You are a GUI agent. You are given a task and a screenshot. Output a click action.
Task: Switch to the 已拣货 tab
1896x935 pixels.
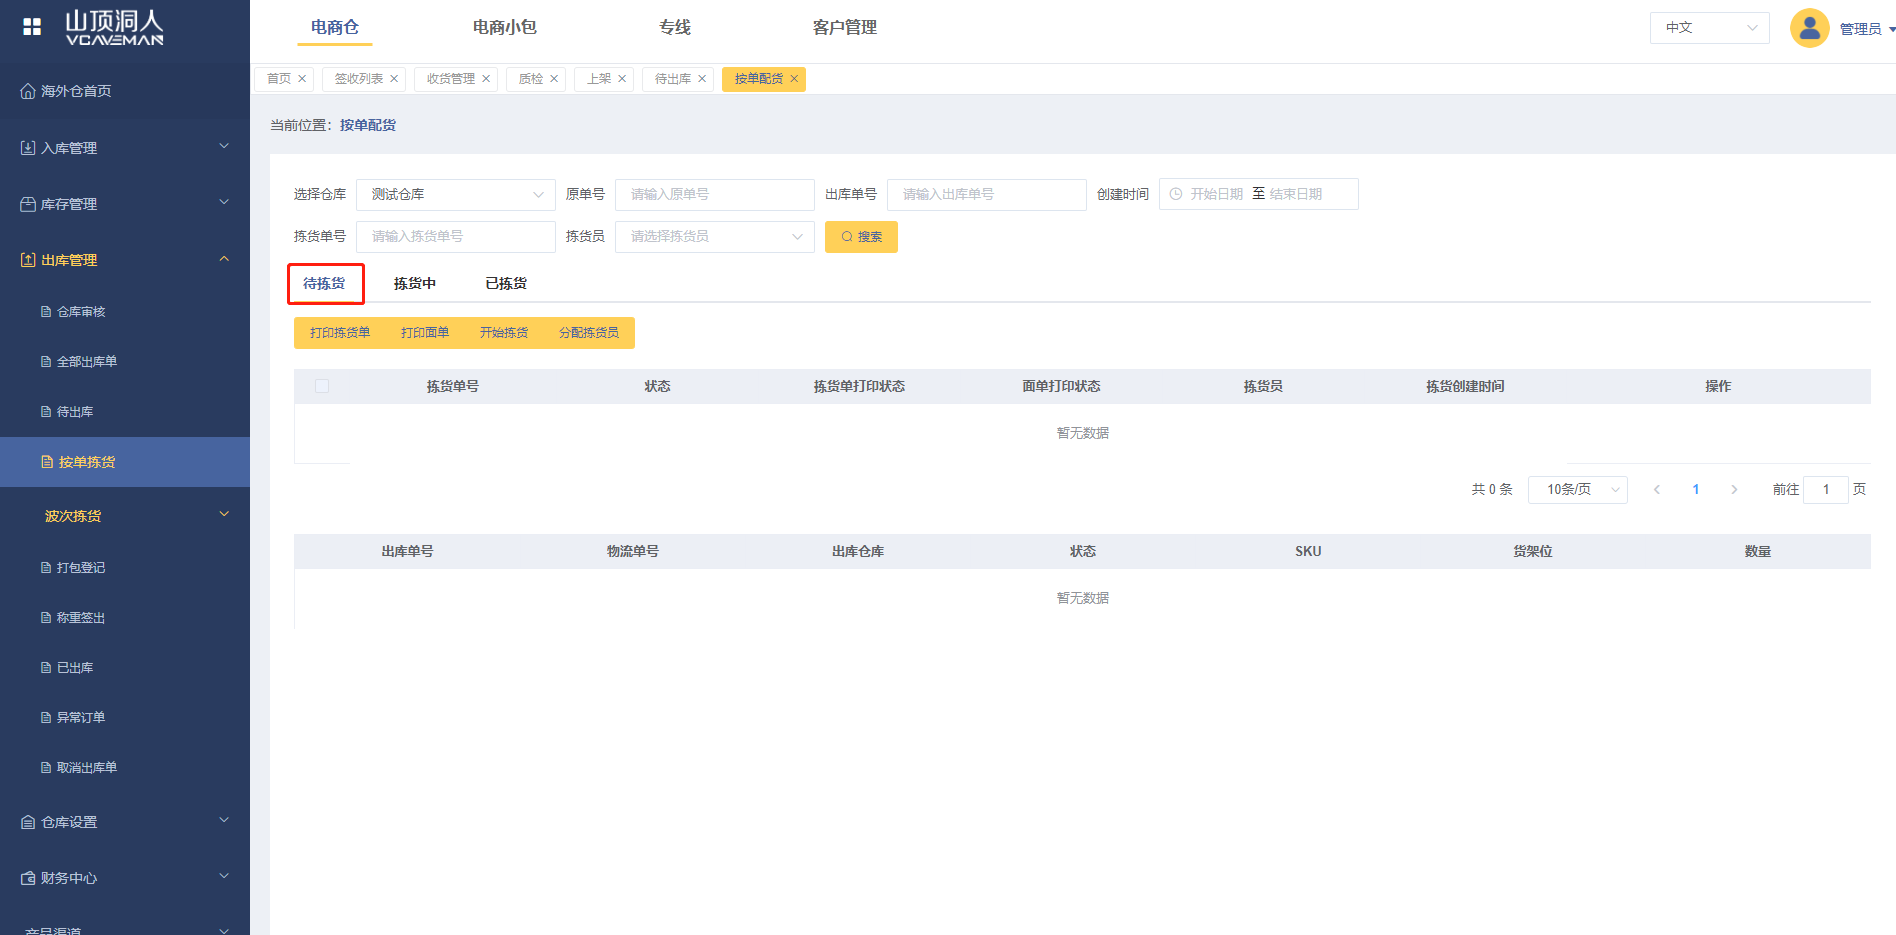click(506, 284)
